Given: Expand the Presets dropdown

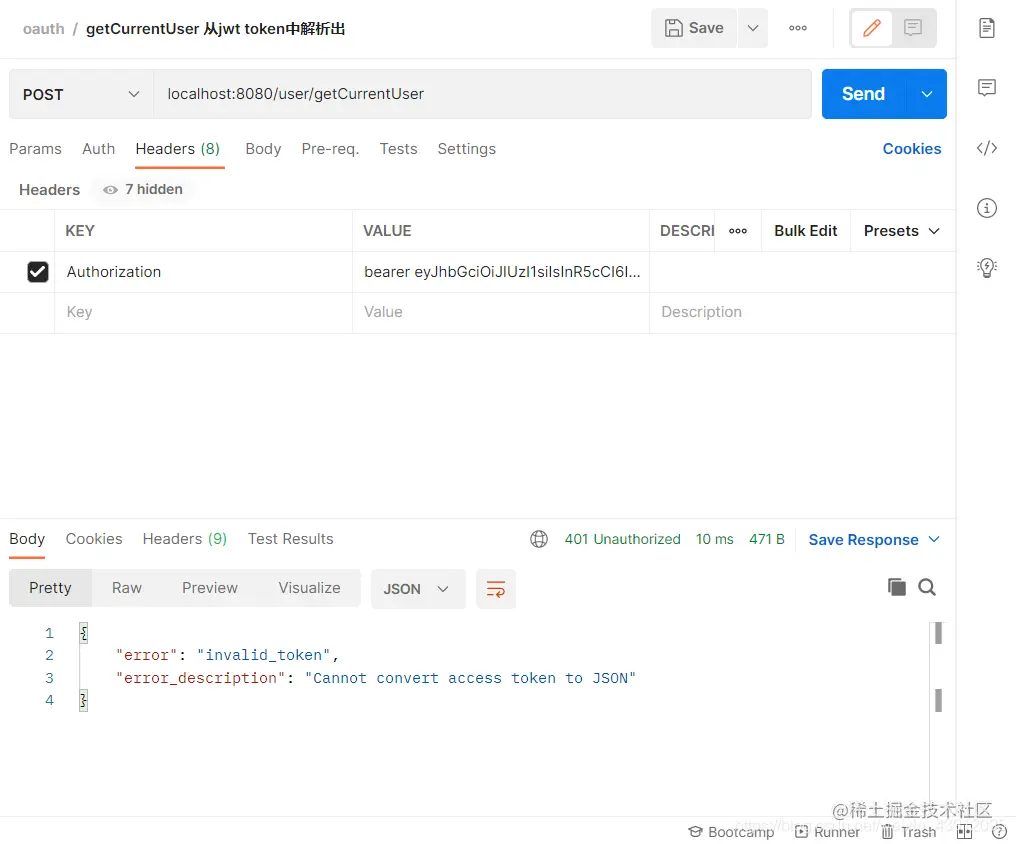Looking at the screenshot, I should (901, 231).
